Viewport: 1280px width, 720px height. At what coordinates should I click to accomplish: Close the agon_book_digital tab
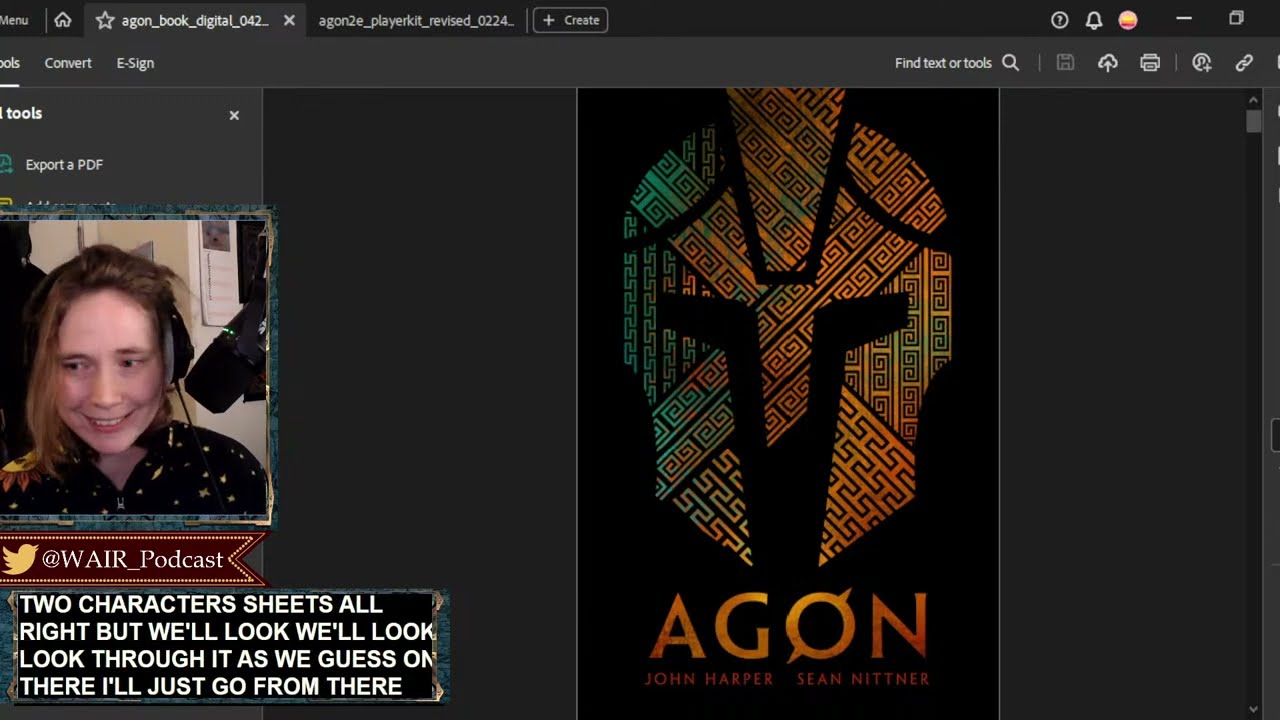[x=289, y=20]
